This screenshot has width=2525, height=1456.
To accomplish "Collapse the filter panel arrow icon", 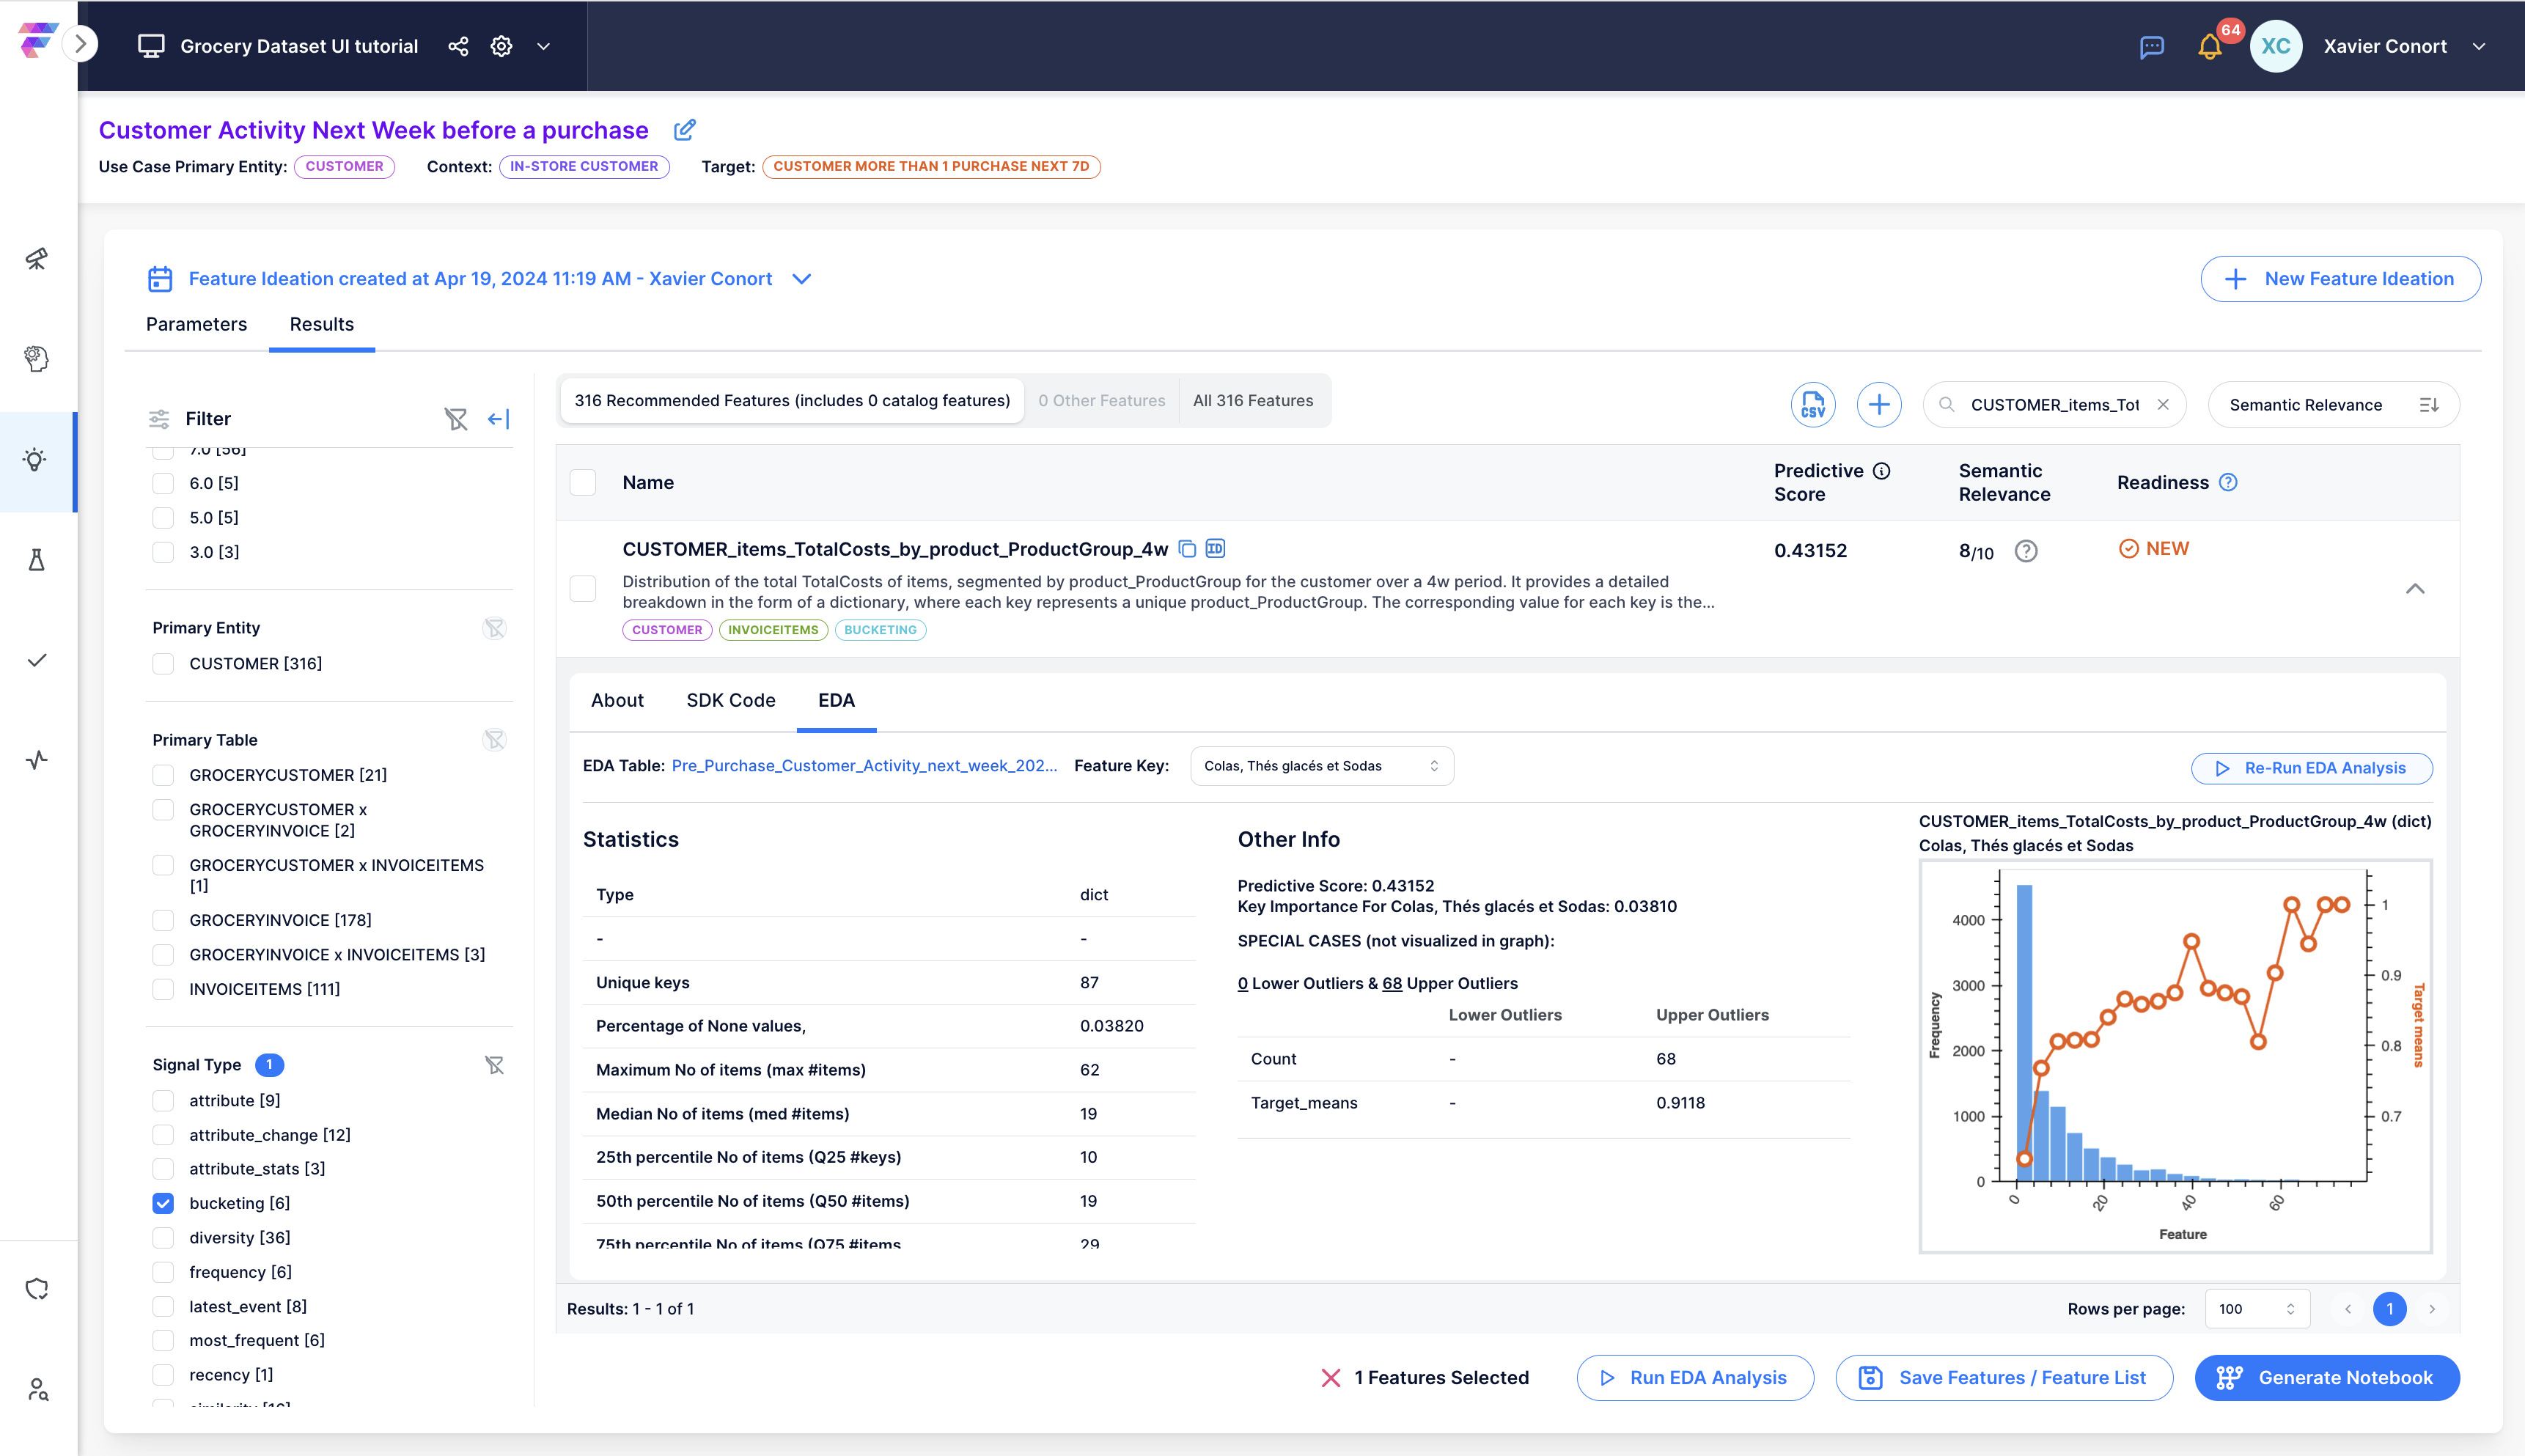I will [x=498, y=419].
